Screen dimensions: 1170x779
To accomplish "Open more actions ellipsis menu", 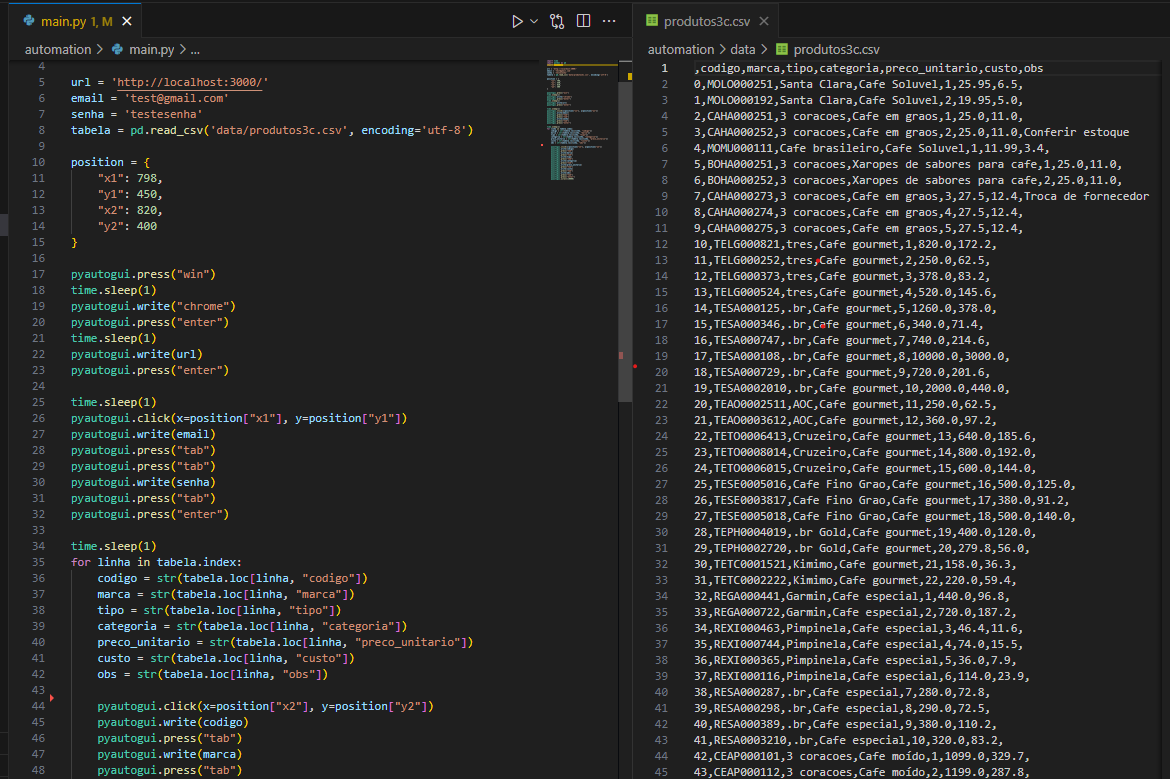I will tap(609, 21).
